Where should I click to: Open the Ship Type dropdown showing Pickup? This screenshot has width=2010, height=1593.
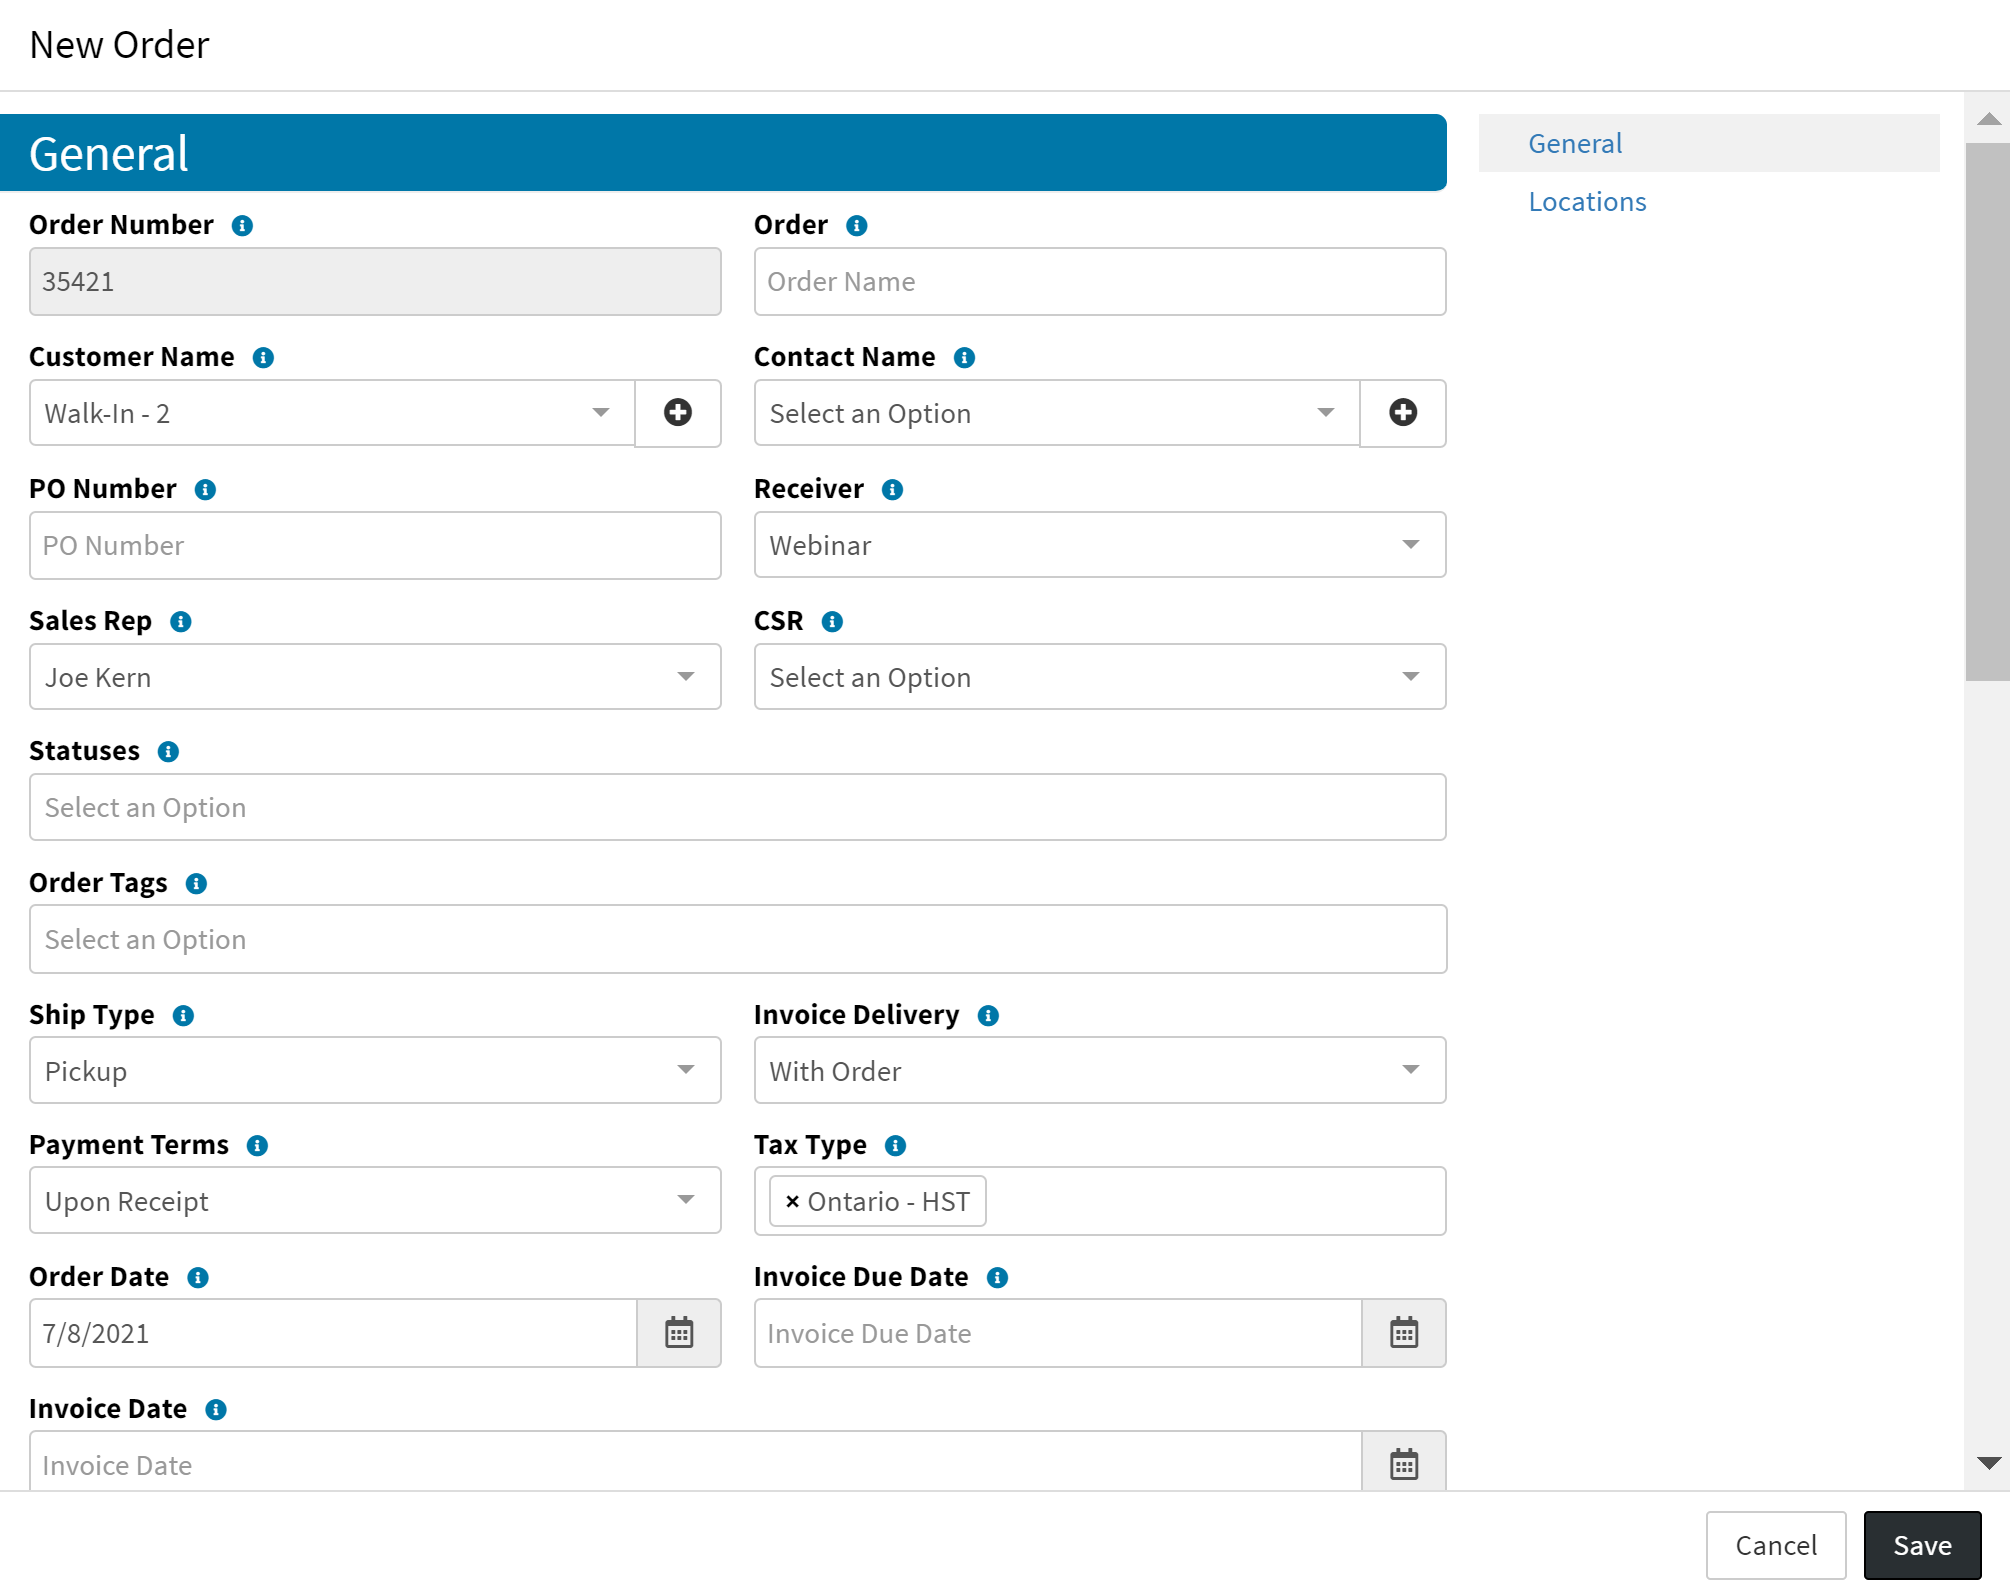click(x=685, y=1070)
